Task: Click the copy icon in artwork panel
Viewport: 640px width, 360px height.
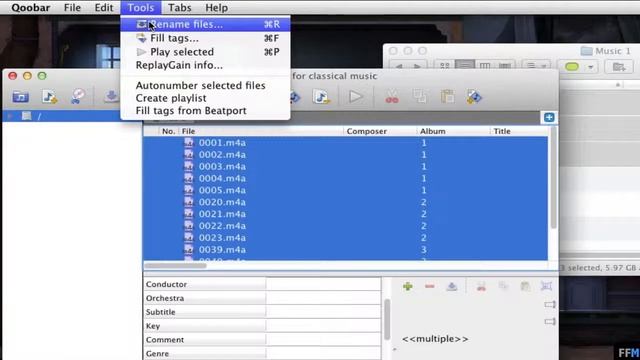Action: pos(503,286)
